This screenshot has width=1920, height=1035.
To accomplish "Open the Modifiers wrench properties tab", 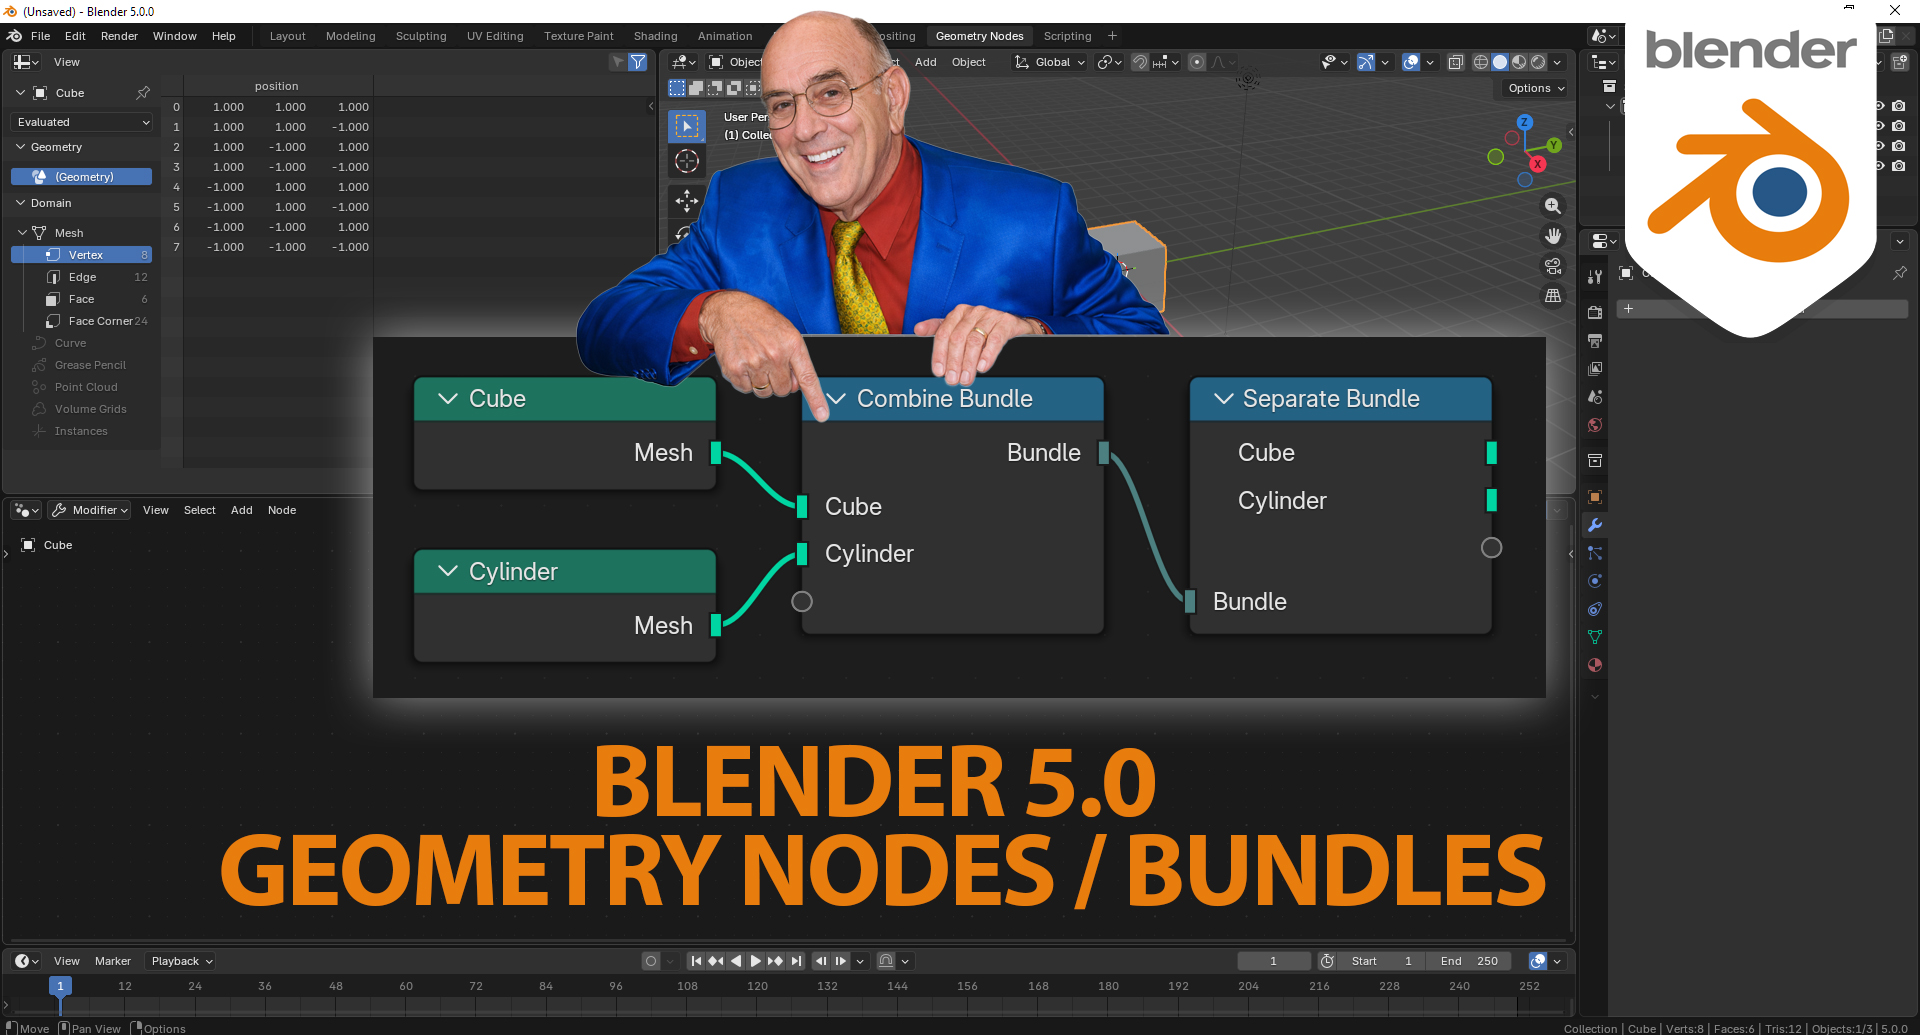I will coord(1595,525).
